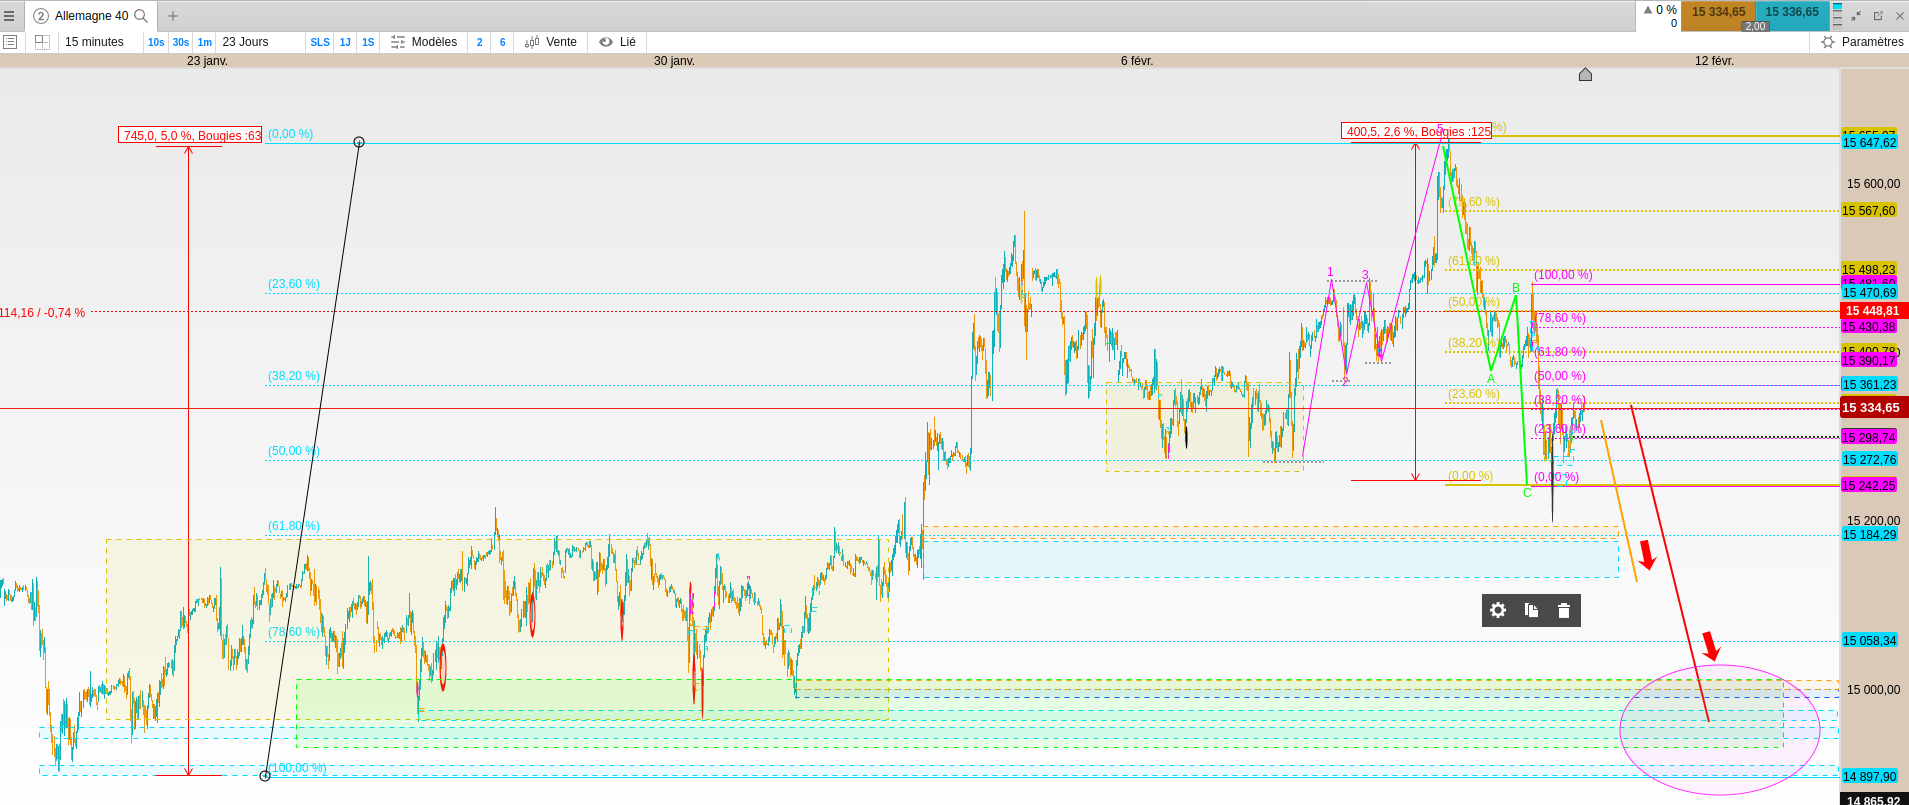Toggle the 1J period shortcut
The image size is (1909, 805).
coord(345,42)
